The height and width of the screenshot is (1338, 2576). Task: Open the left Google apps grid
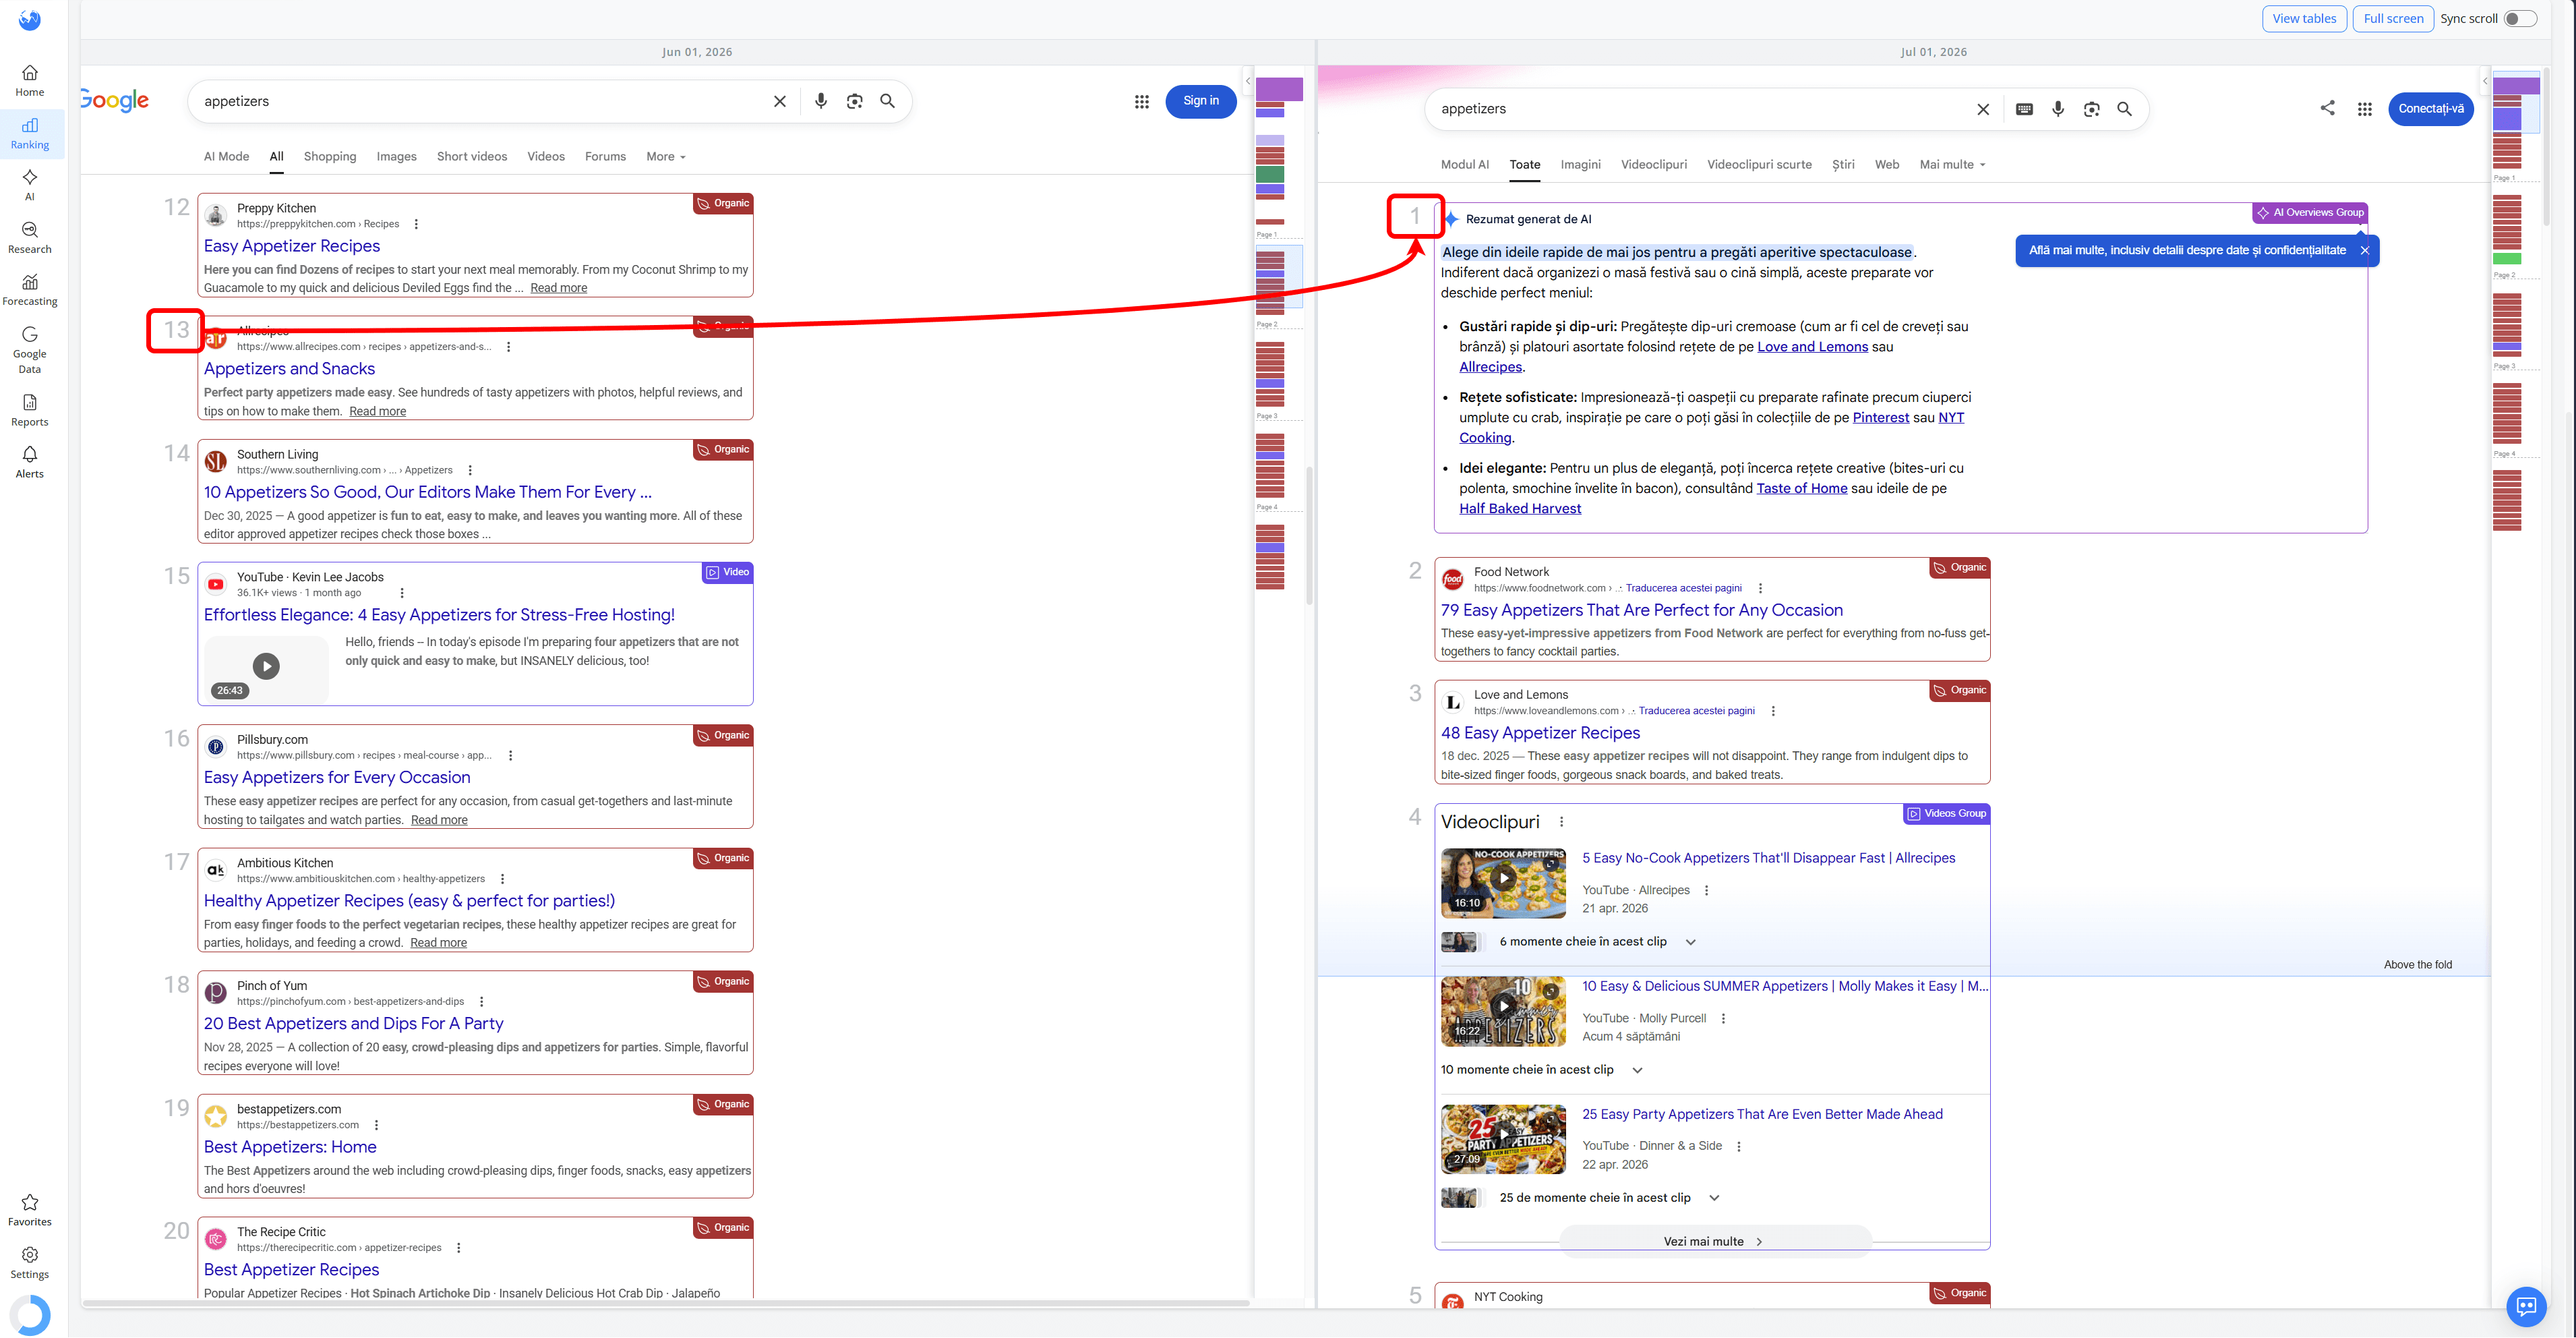tap(1142, 101)
